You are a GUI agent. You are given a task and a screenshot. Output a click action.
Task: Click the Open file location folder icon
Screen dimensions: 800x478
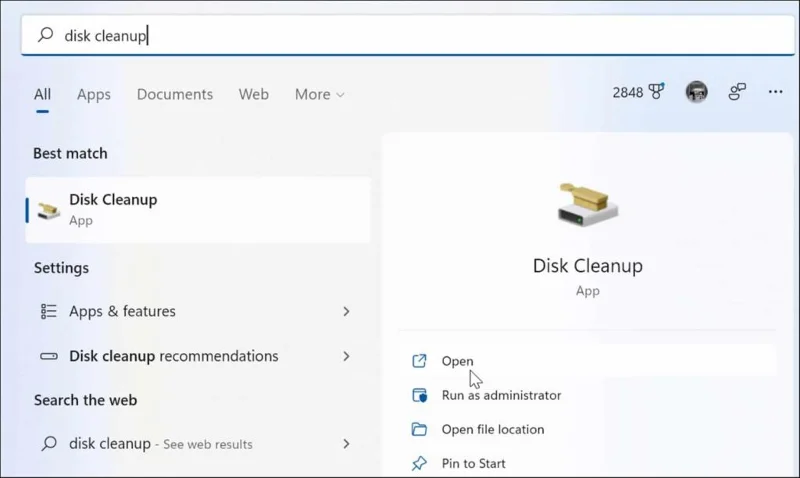[419, 429]
